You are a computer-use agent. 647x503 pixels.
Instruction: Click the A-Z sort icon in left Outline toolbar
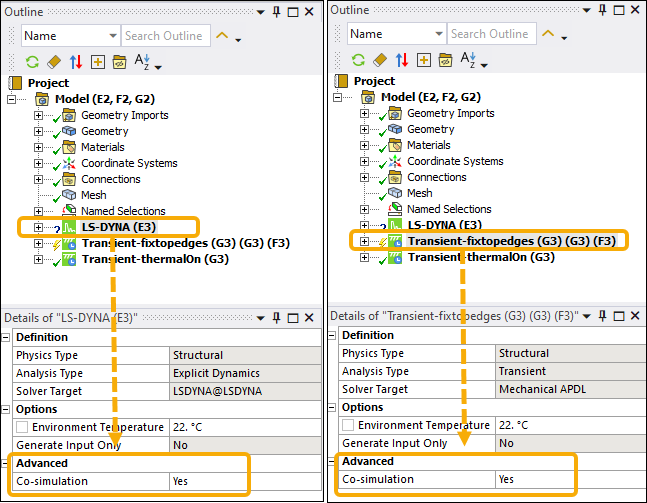(140, 62)
